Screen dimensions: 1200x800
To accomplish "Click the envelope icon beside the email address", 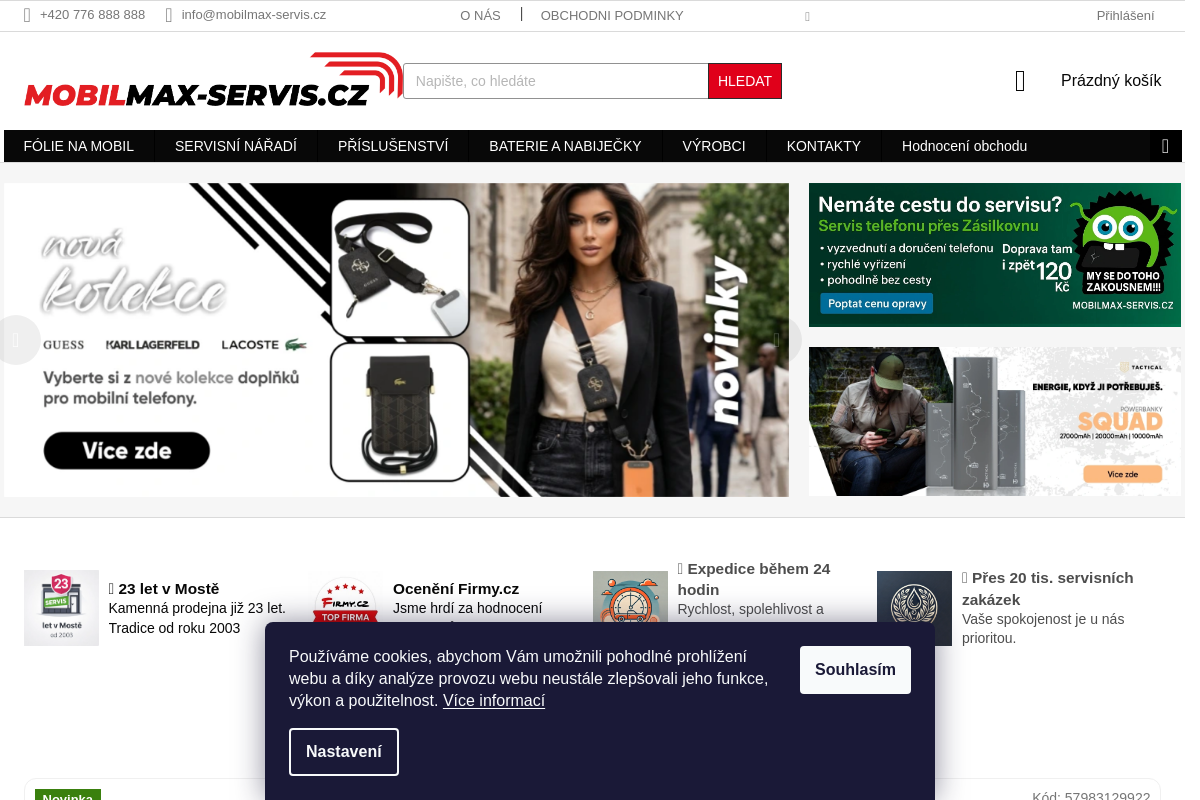I will tap(169, 15).
